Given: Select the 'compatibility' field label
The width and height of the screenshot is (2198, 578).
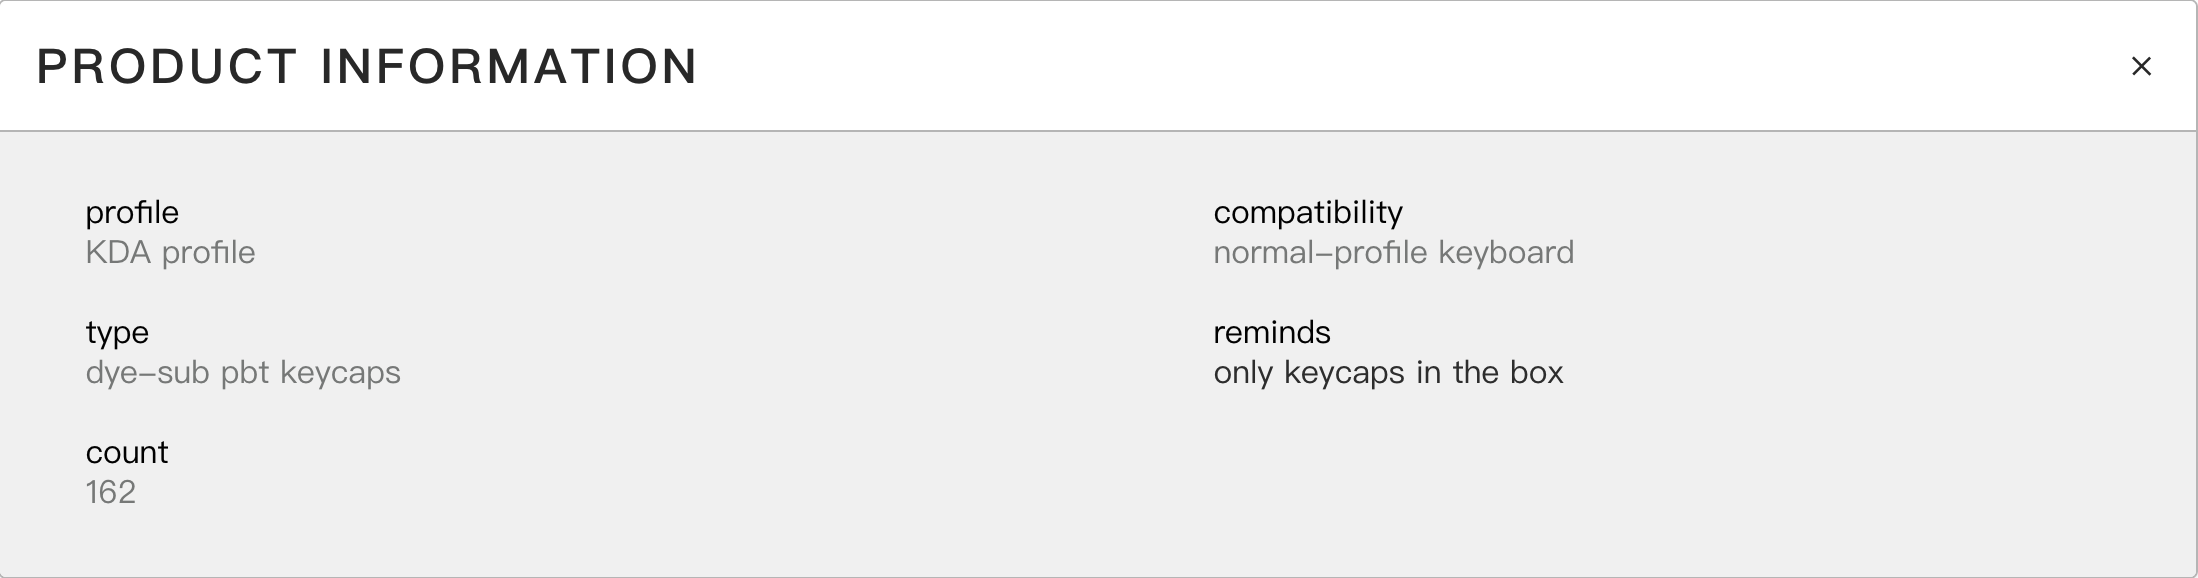Looking at the screenshot, I should click(x=1308, y=212).
